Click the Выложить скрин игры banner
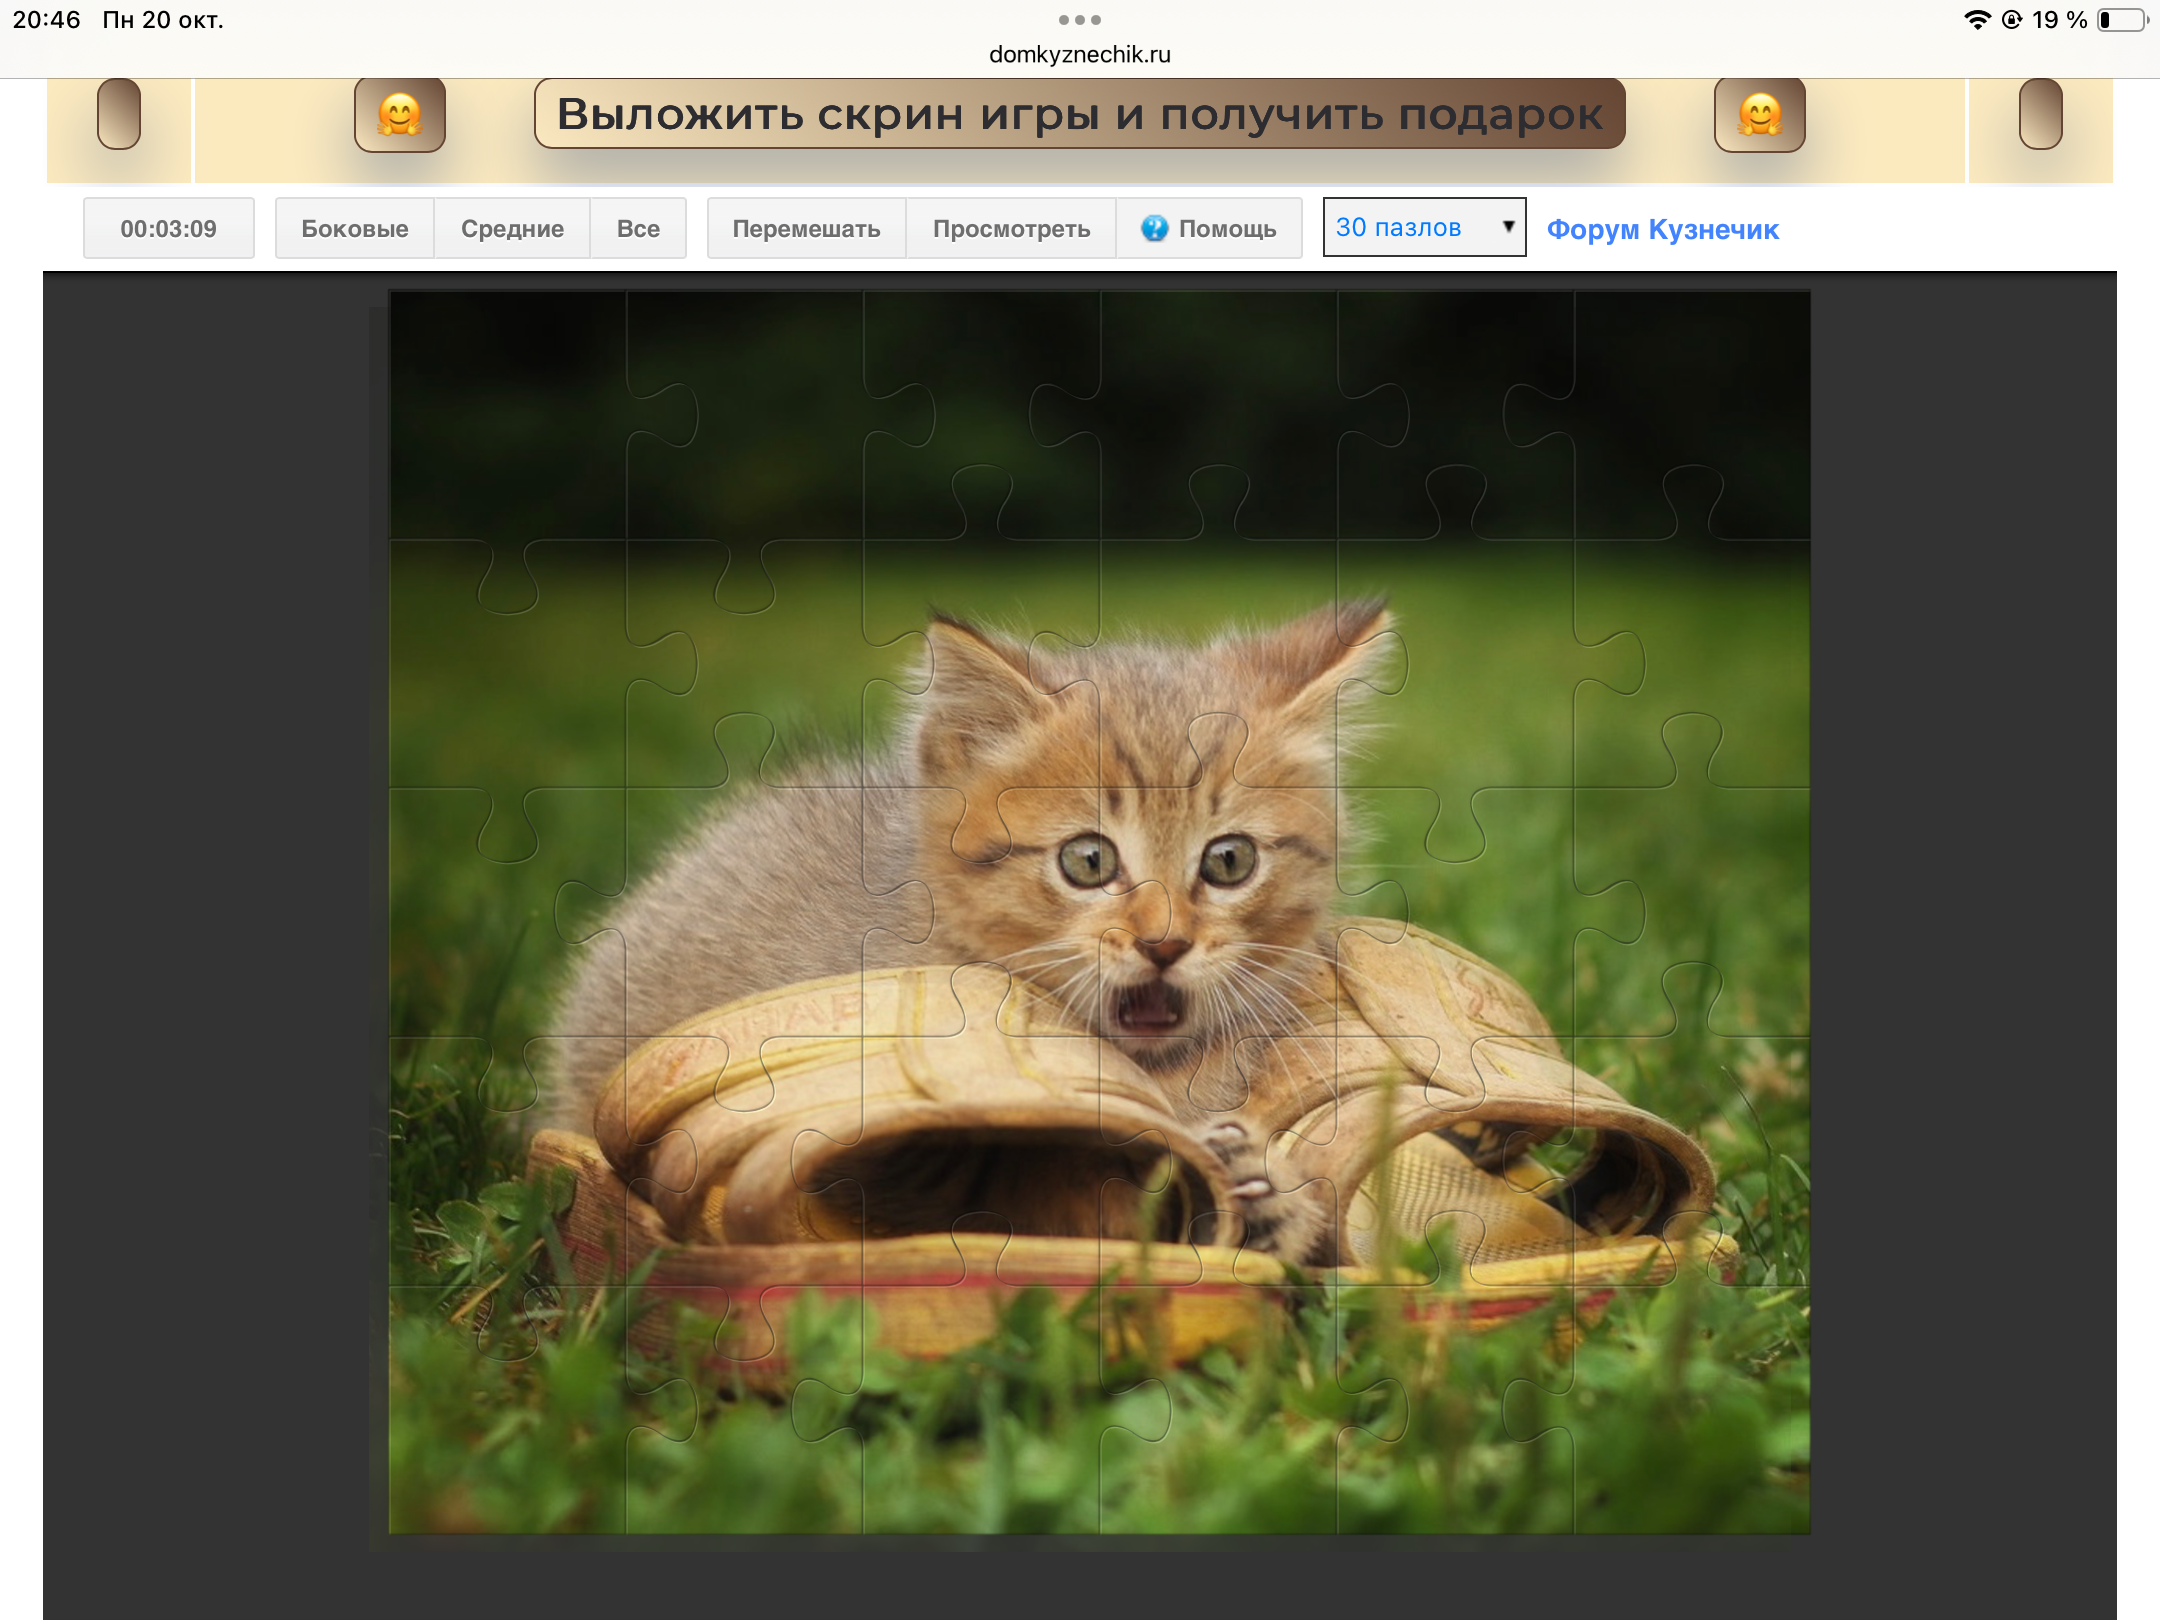 pyautogui.click(x=1079, y=114)
